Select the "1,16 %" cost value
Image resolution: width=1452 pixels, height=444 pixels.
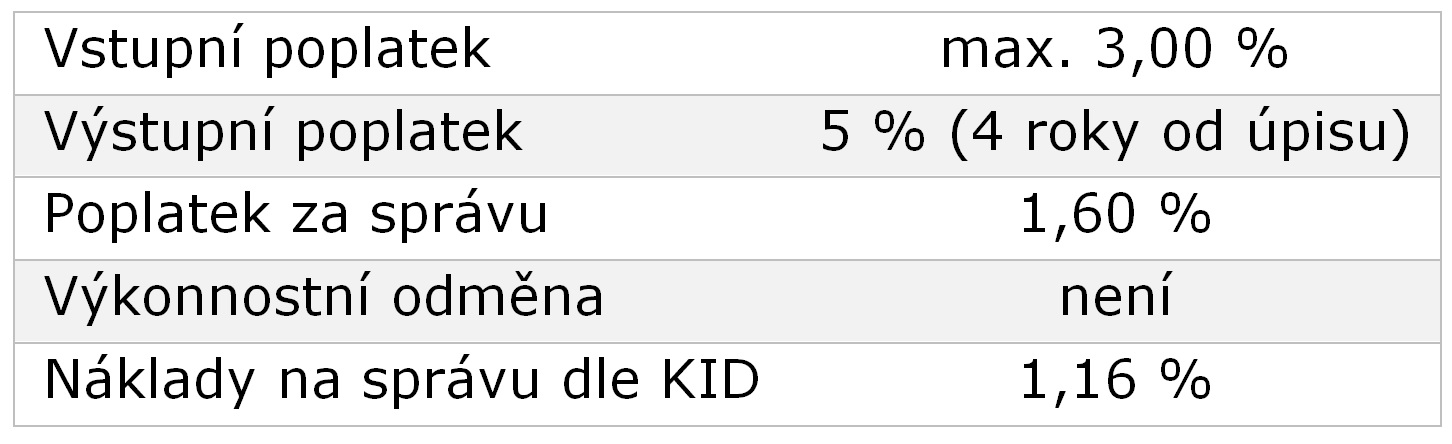[x=1114, y=381]
